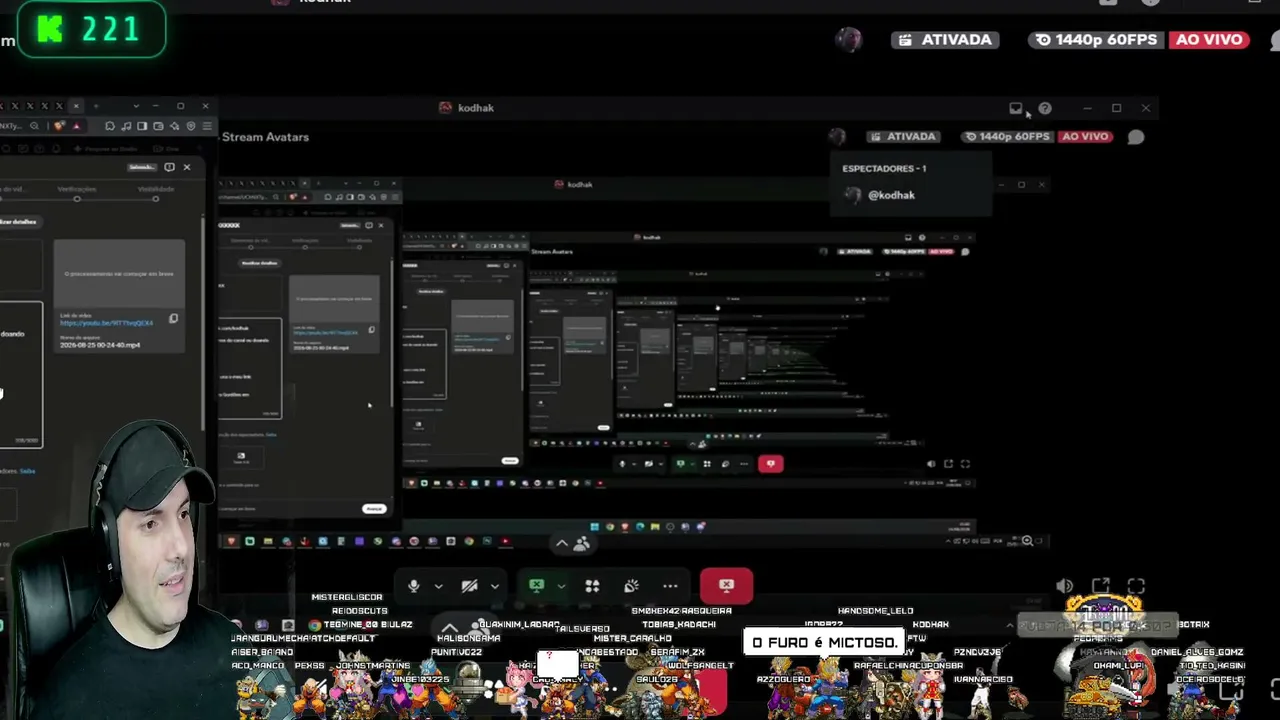This screenshot has height=720, width=1280.
Task: Open the browser AI sparkle icon
Action: pyautogui.click(x=175, y=126)
